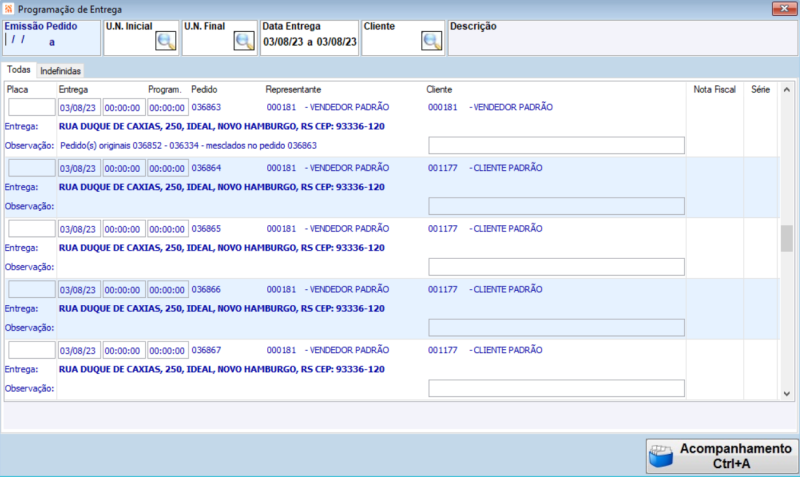
Task: Click representante code 000181 of pedido 036867
Action: (281, 350)
